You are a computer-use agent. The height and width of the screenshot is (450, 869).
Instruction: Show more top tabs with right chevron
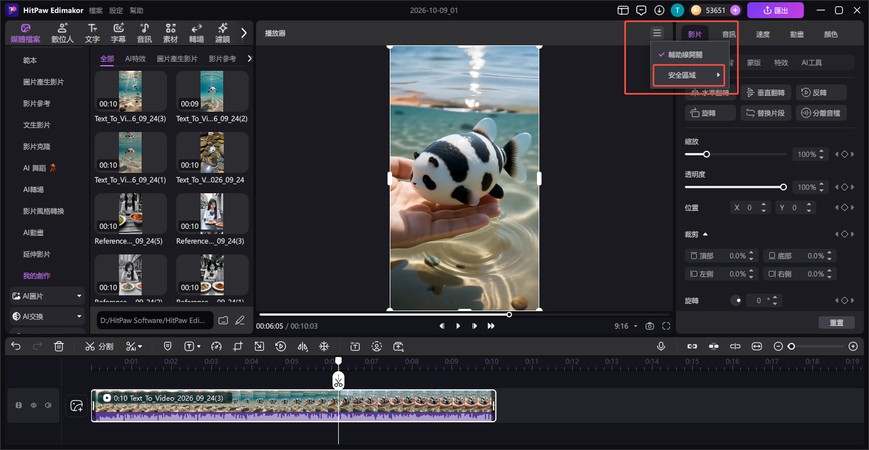(x=243, y=33)
